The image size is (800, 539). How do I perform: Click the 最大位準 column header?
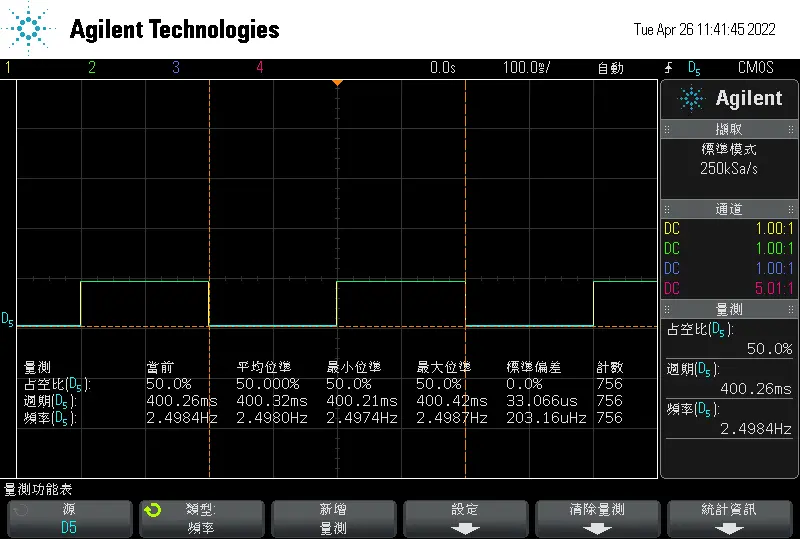click(x=443, y=367)
